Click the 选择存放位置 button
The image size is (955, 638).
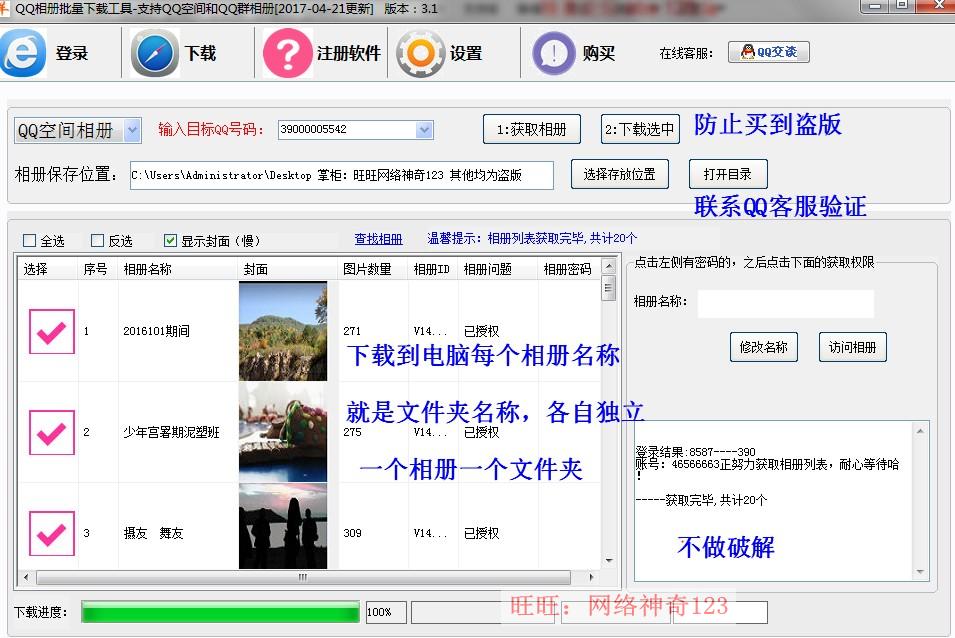coord(619,174)
